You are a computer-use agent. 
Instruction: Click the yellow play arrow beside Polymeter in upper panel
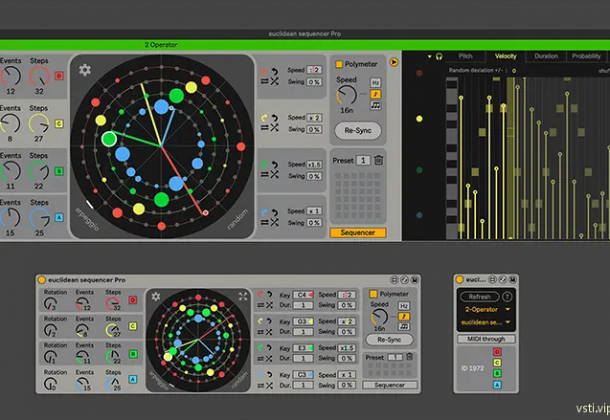(x=394, y=62)
